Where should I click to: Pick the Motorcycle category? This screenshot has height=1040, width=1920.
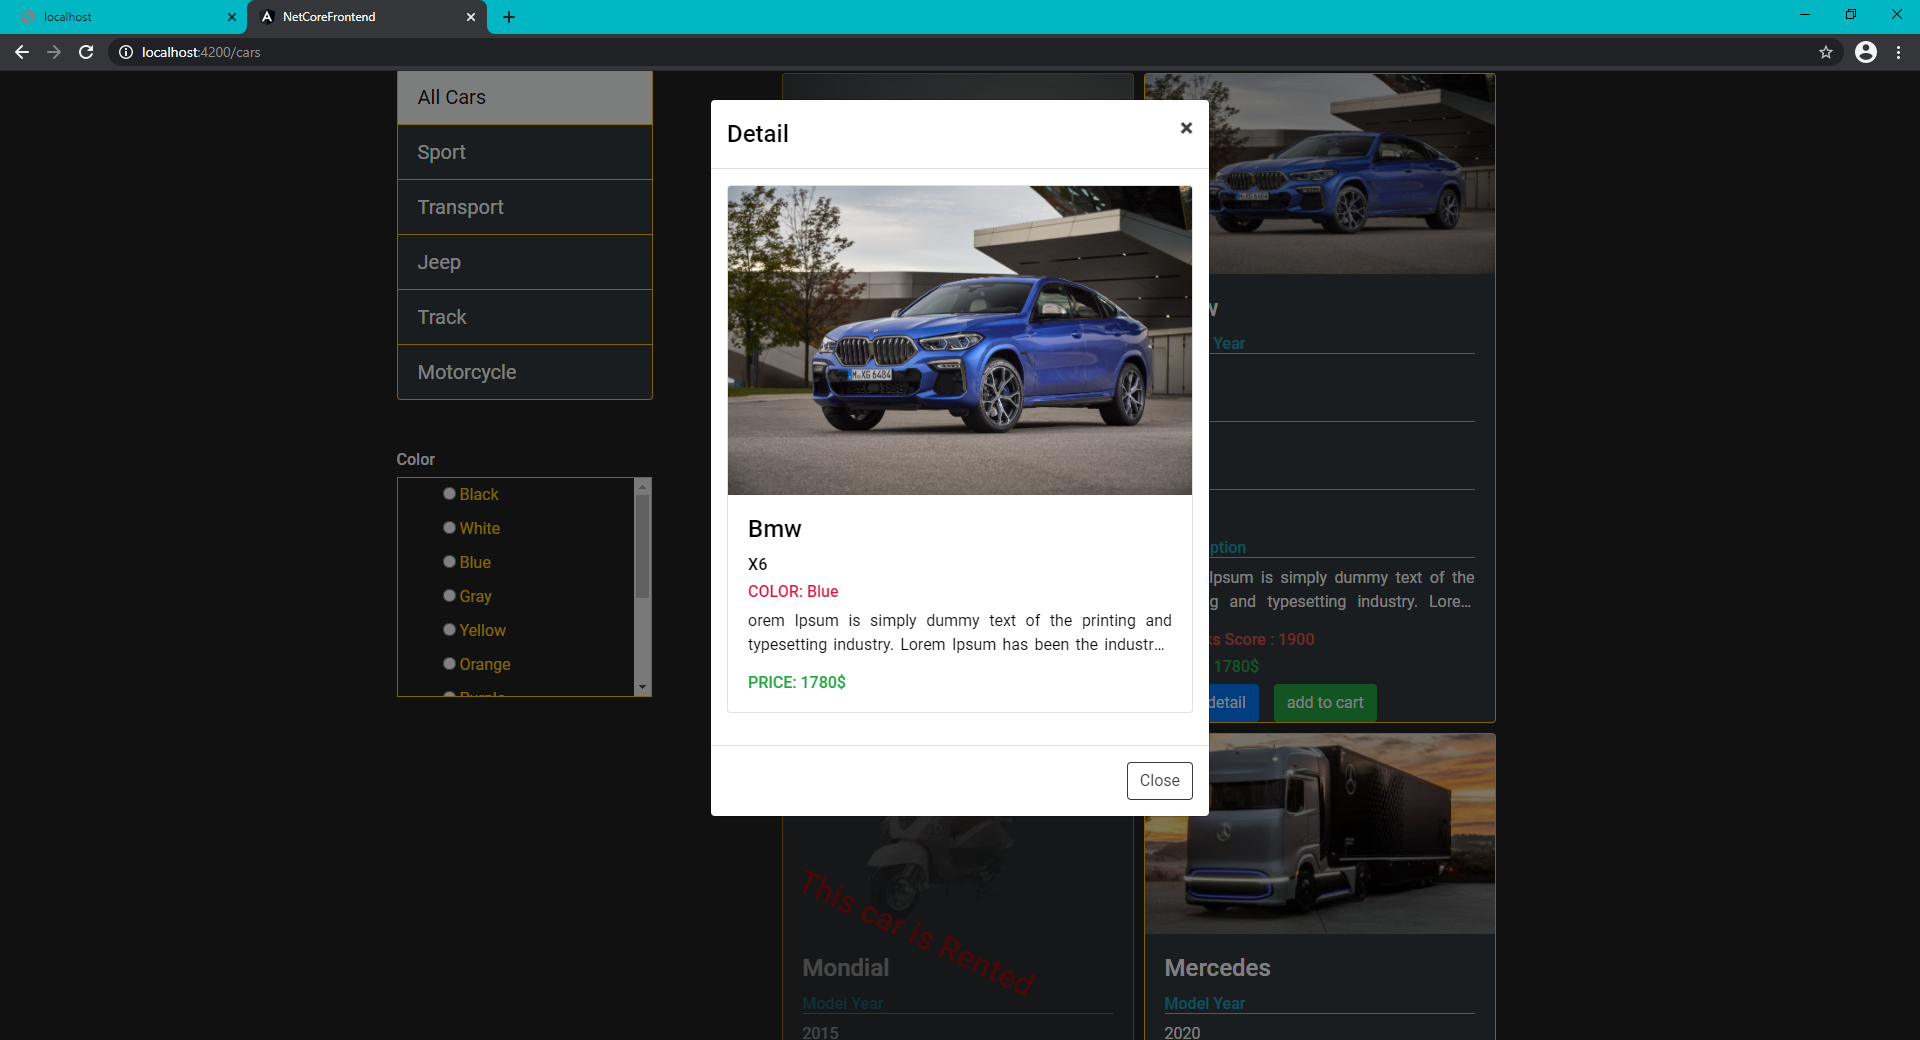[525, 372]
